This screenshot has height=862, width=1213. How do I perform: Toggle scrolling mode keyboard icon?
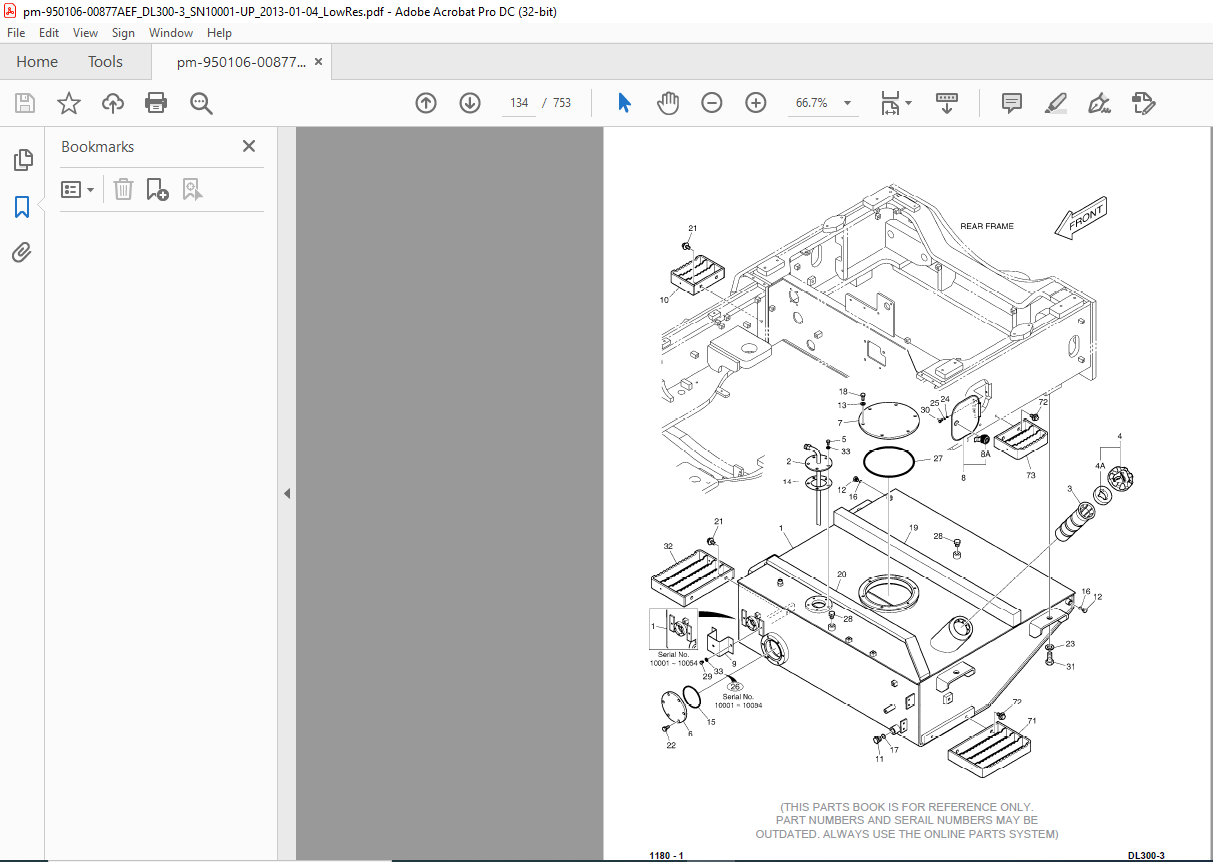pos(947,103)
